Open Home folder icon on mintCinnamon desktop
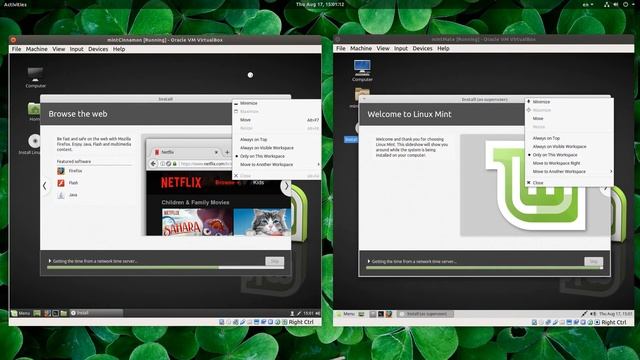Screen dimensions: 640x360 click(x=34, y=109)
